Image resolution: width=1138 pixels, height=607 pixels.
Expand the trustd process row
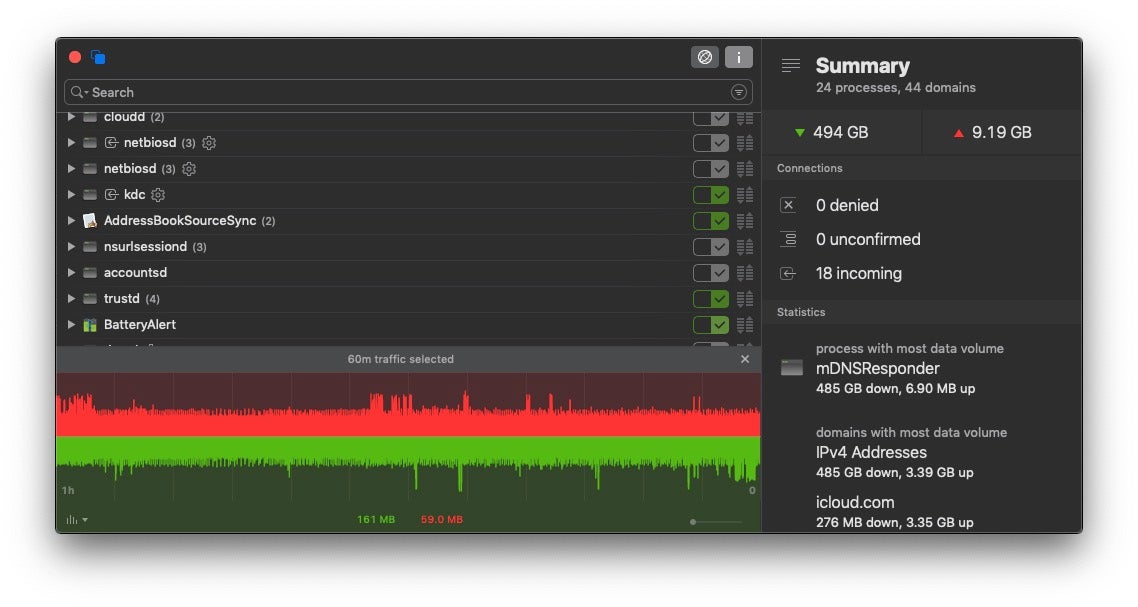[71, 299]
